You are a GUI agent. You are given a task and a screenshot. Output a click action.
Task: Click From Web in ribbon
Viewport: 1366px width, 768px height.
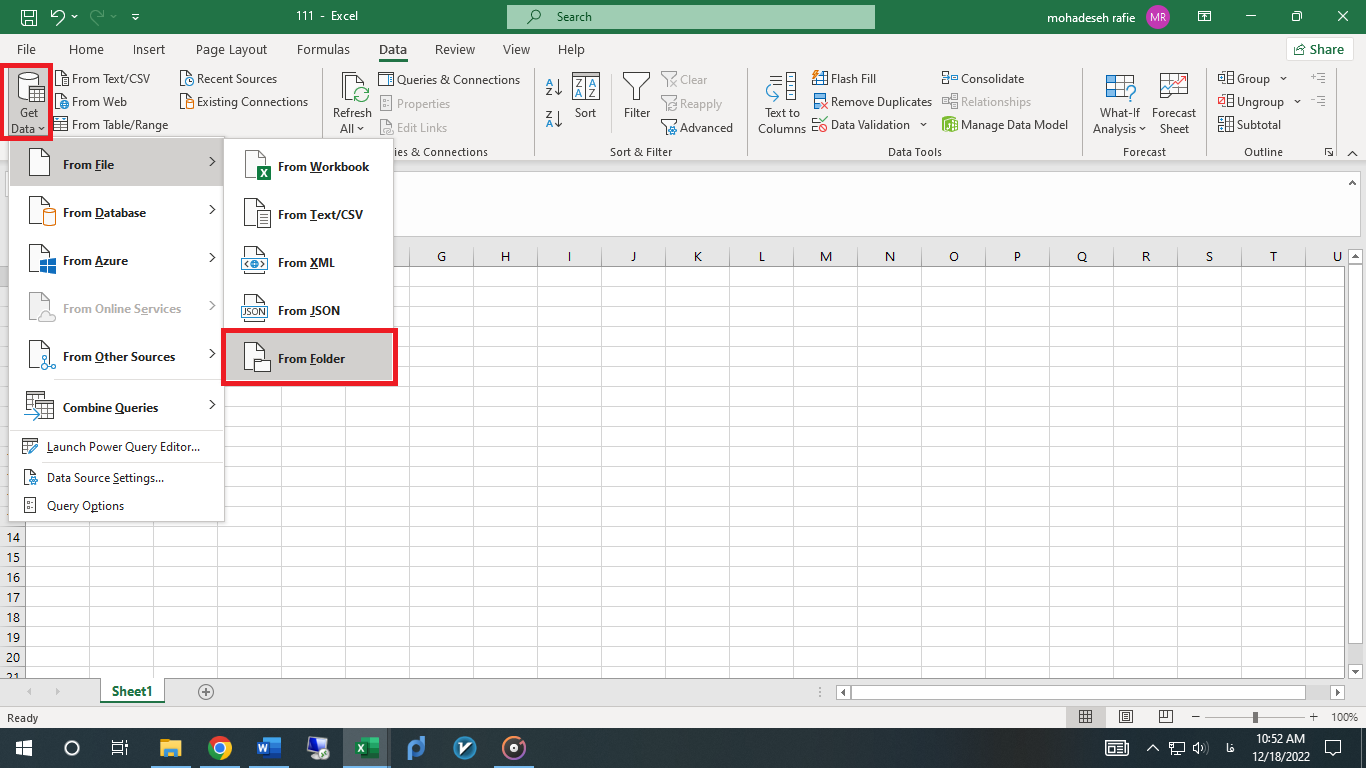pos(91,102)
